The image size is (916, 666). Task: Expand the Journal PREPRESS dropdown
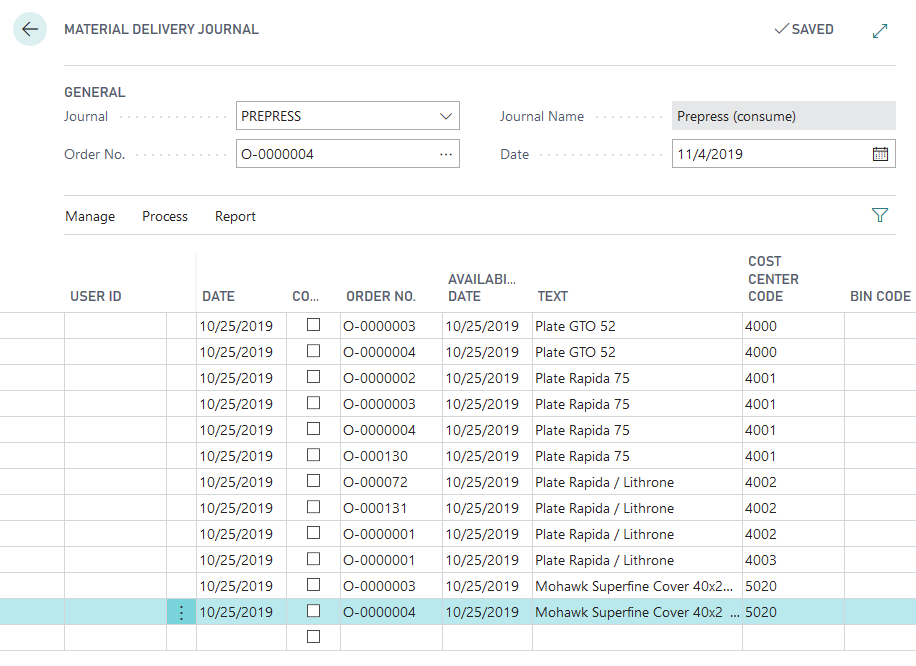(x=446, y=116)
